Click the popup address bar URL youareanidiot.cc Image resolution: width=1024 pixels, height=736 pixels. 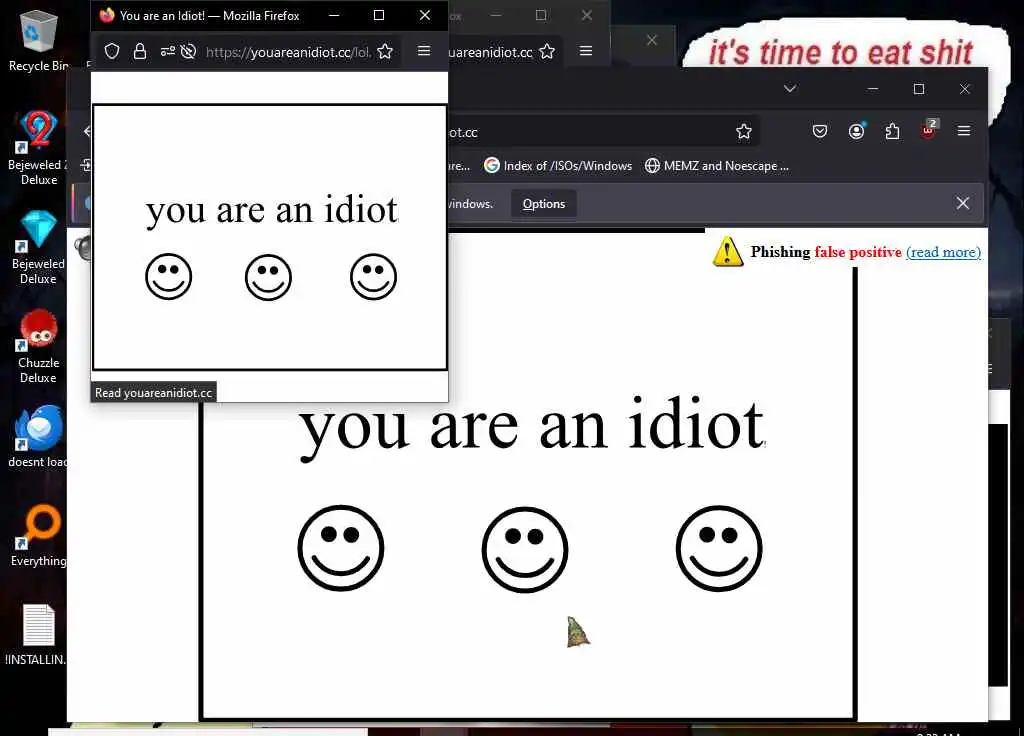coord(287,52)
